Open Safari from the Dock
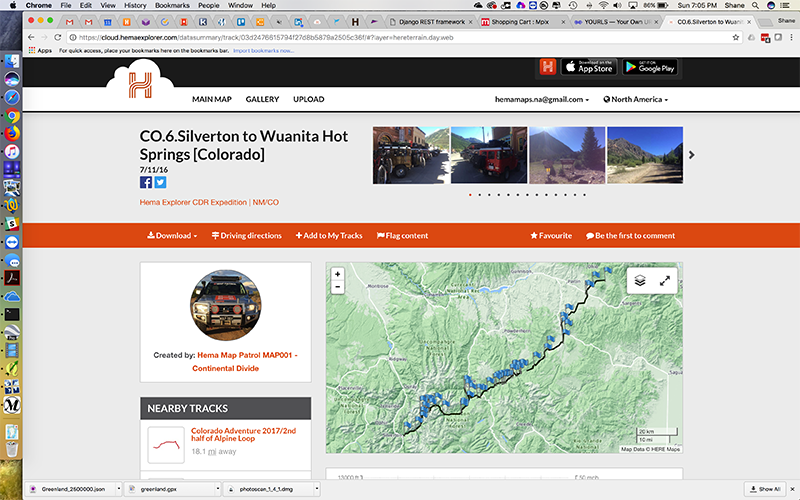Viewport: 800px width, 500px height. click(12, 97)
